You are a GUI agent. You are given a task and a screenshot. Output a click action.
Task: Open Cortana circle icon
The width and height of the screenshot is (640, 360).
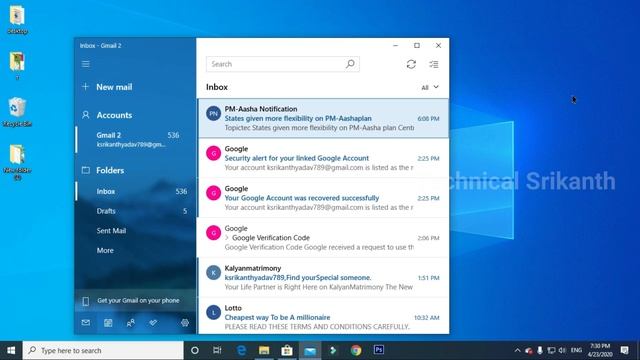(x=195, y=350)
